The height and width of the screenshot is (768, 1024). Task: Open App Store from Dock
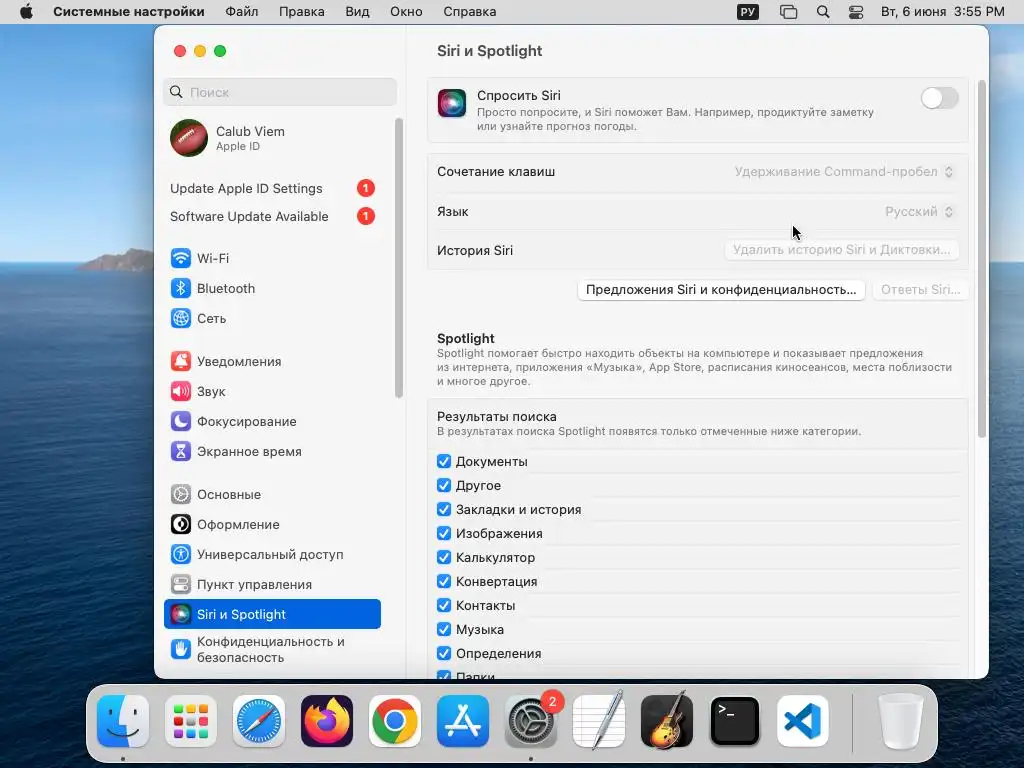(462, 721)
